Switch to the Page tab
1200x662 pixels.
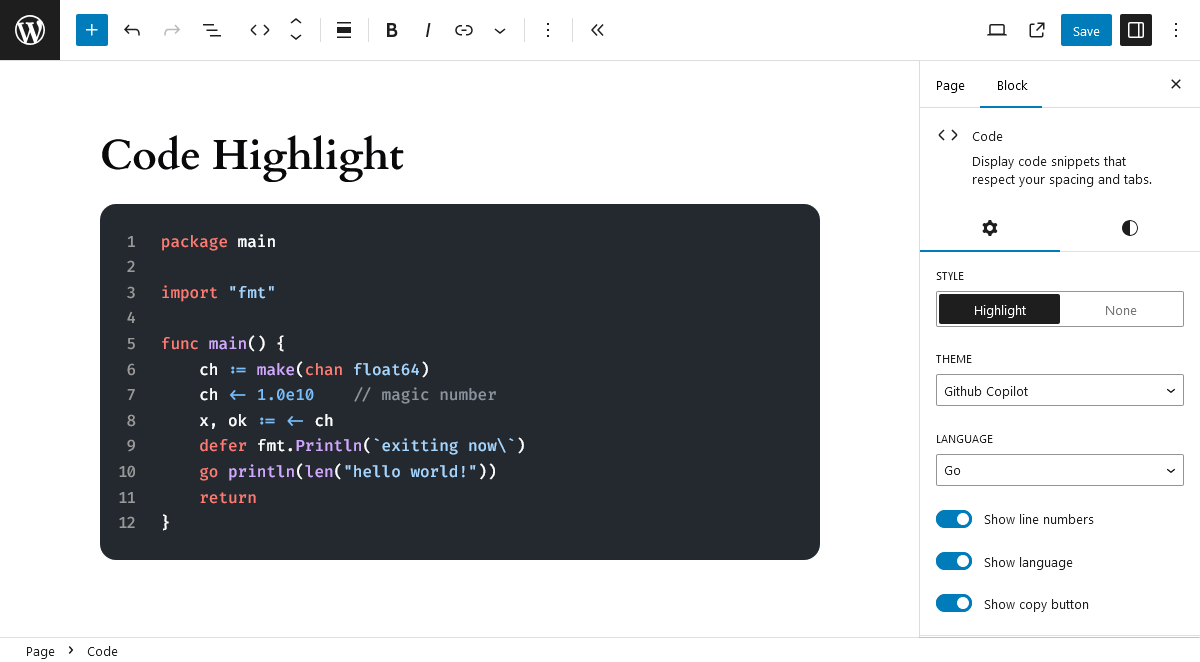(x=950, y=86)
